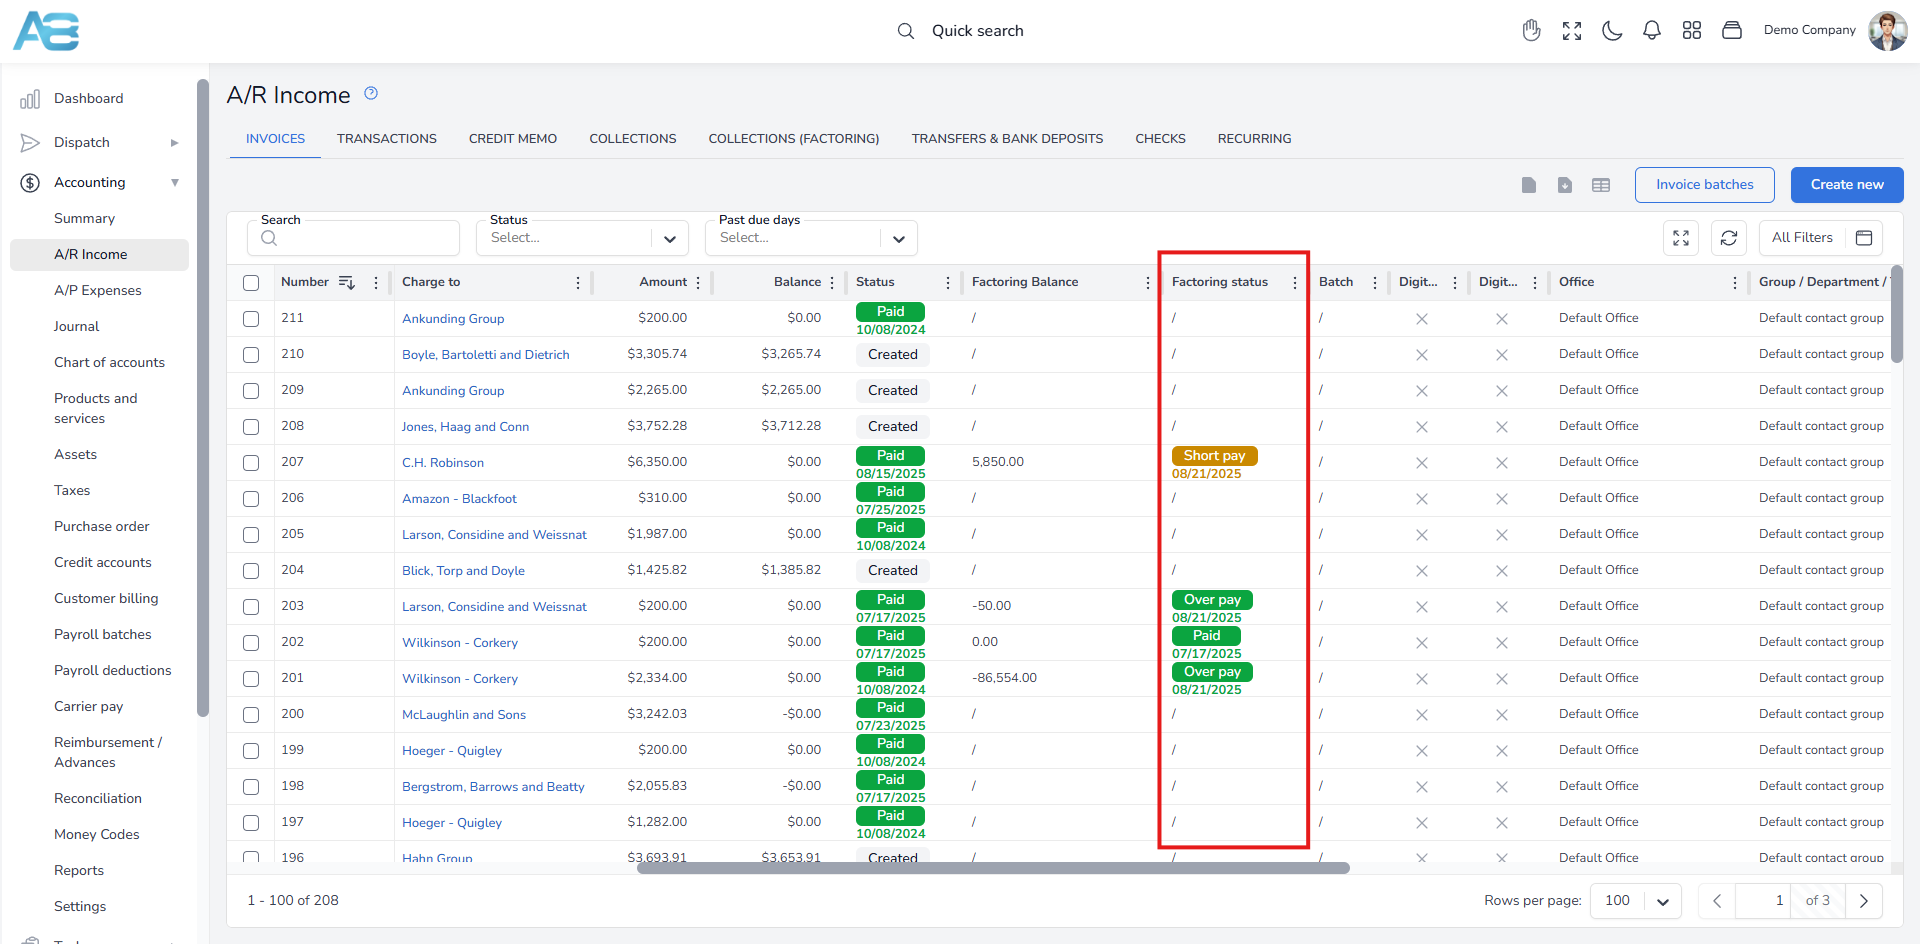Expand the invoice table to fullscreen
The width and height of the screenshot is (1920, 944).
point(1681,238)
